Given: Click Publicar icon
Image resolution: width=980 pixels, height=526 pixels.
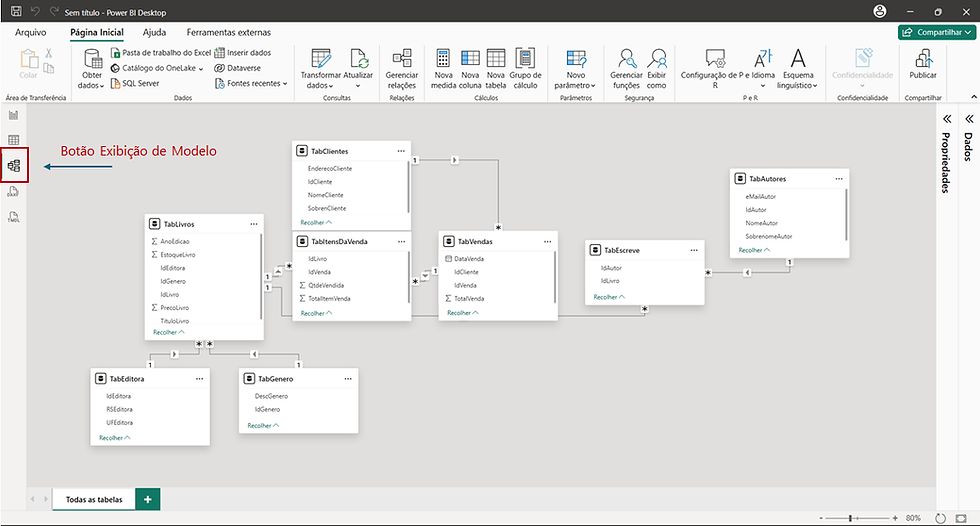Looking at the screenshot, I should (x=923, y=59).
